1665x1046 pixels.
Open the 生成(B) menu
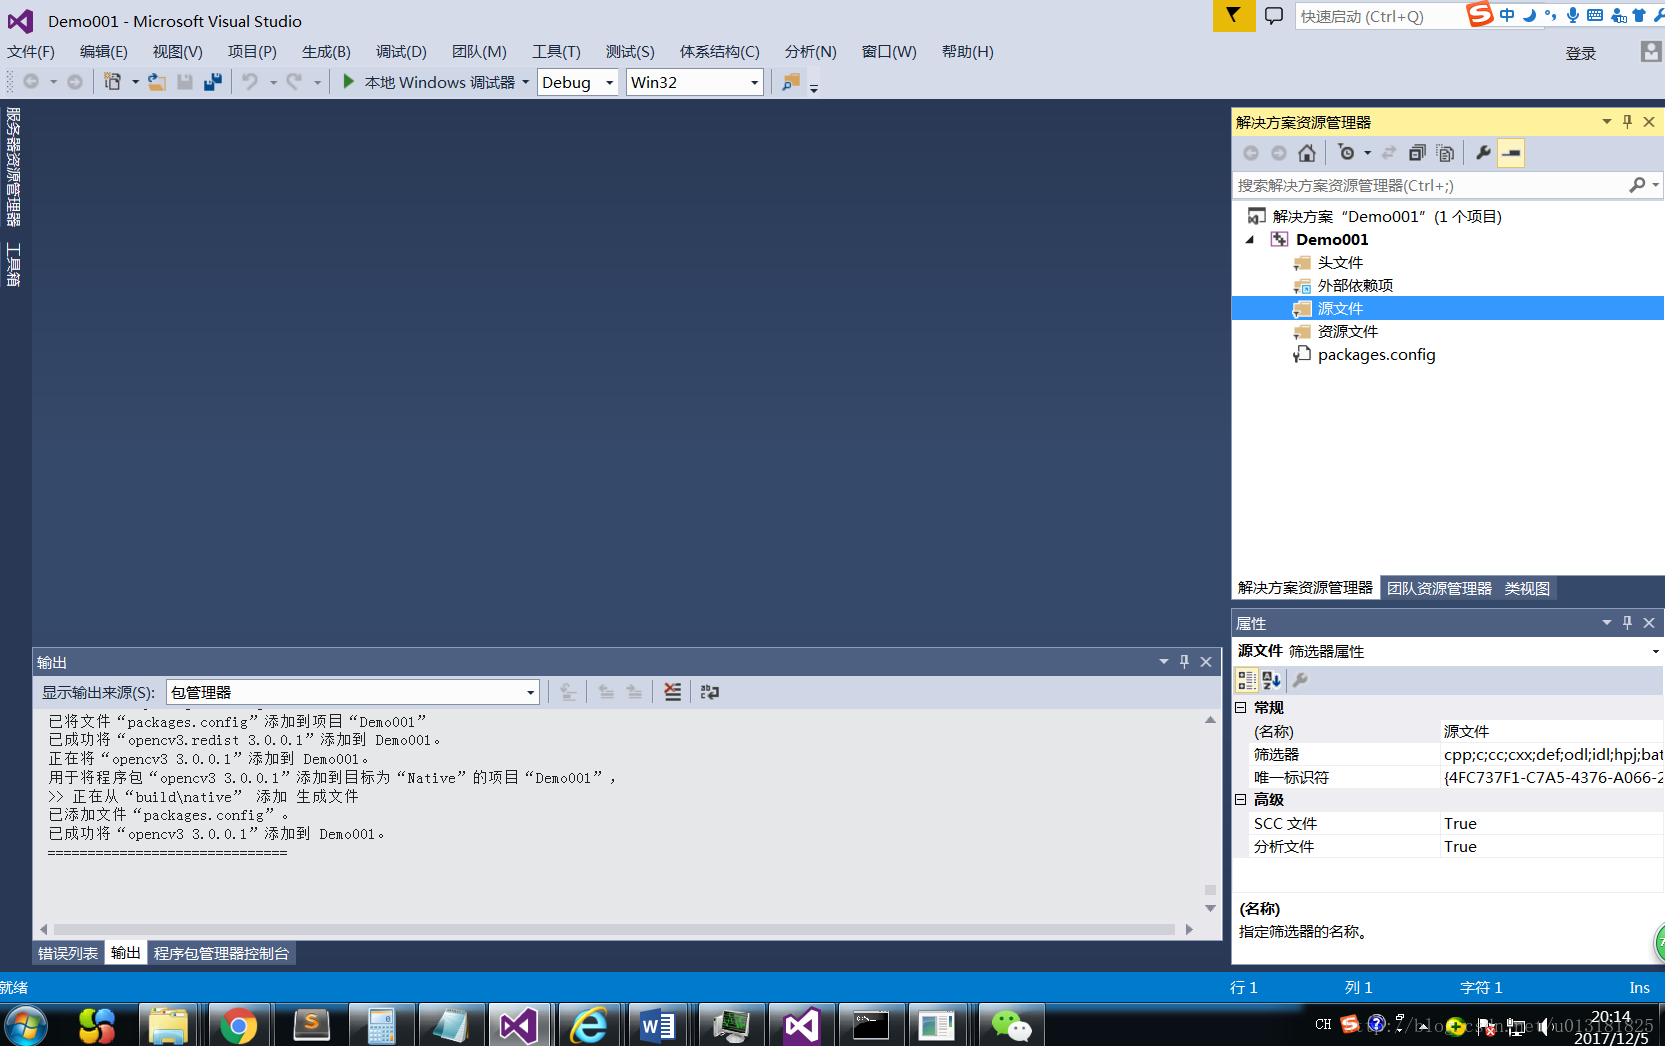pyautogui.click(x=326, y=51)
